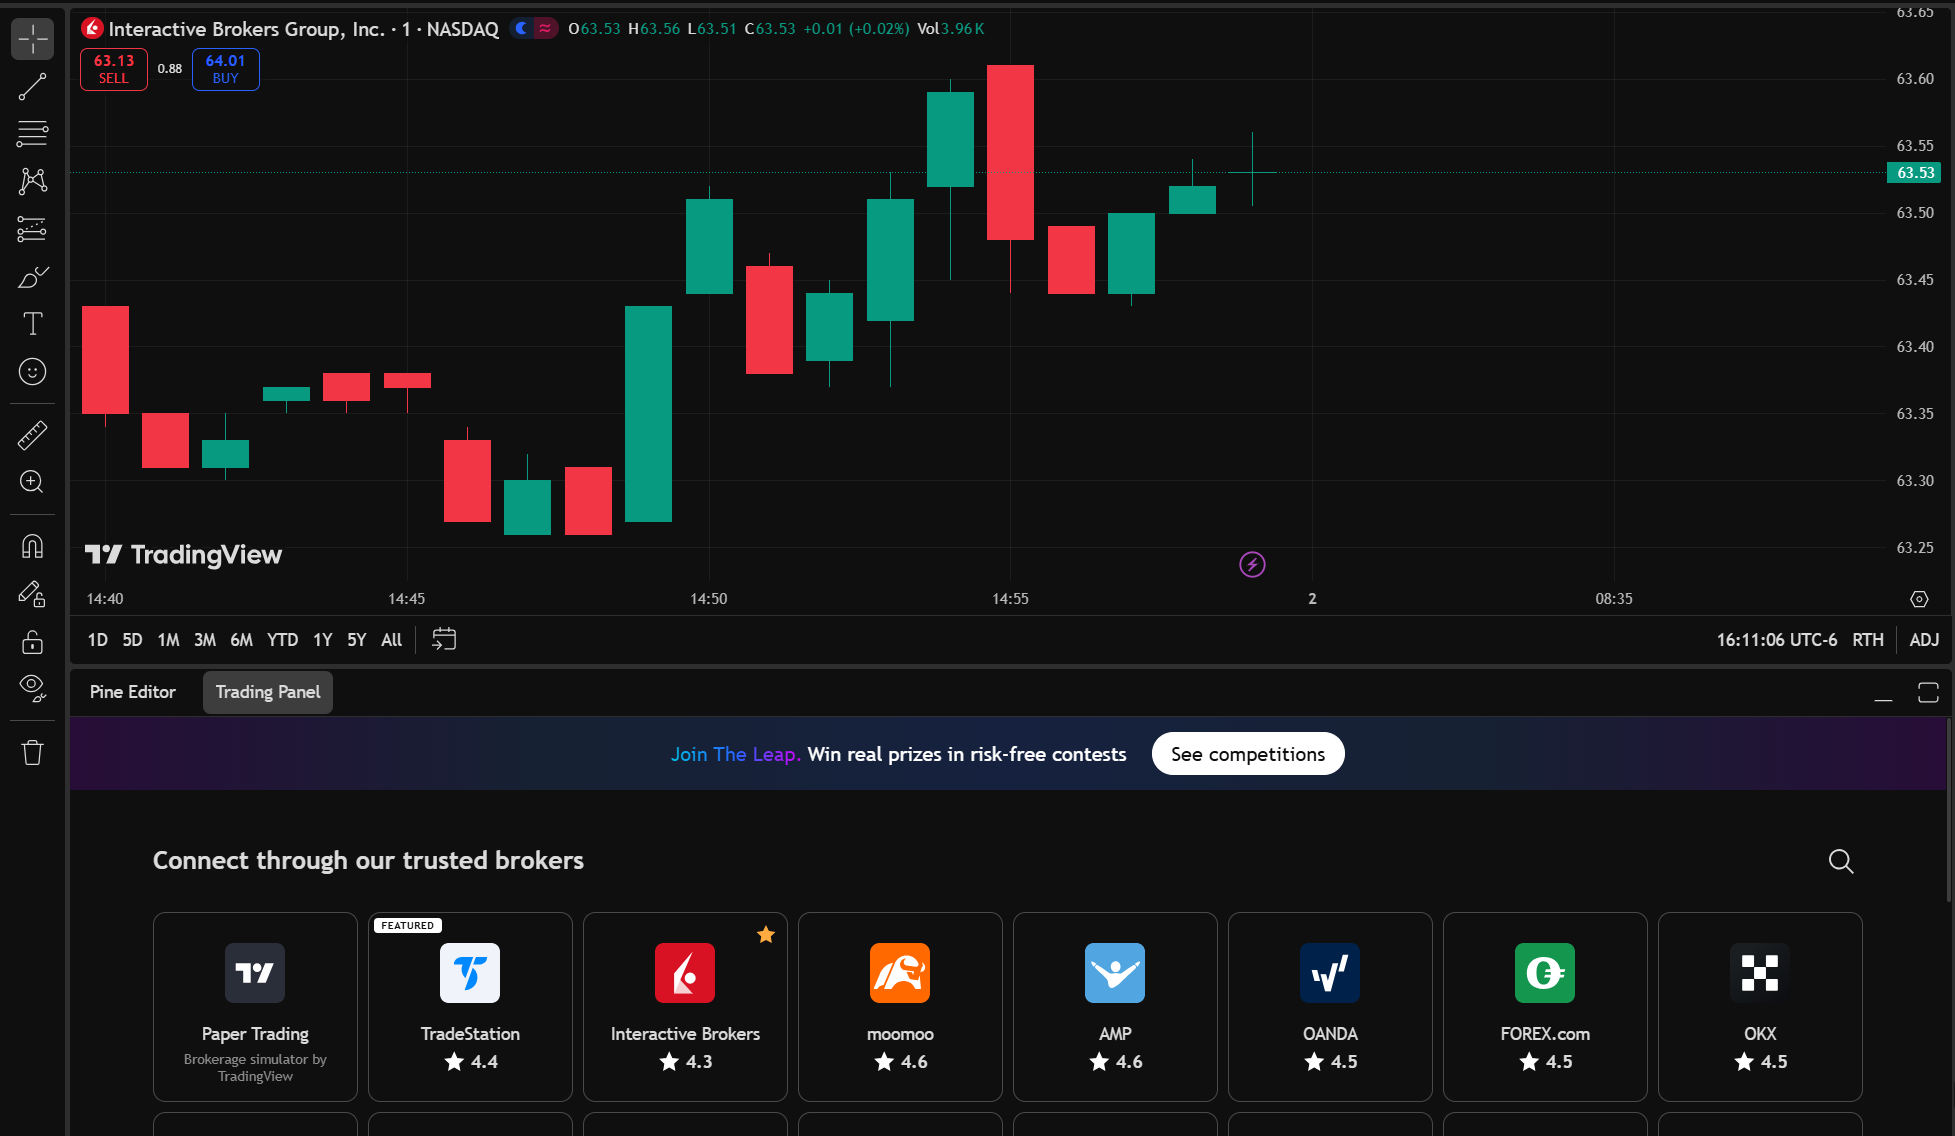Image resolution: width=1955 pixels, height=1136 pixels.
Task: Click the 63.13 SELL button
Action: pos(114,69)
